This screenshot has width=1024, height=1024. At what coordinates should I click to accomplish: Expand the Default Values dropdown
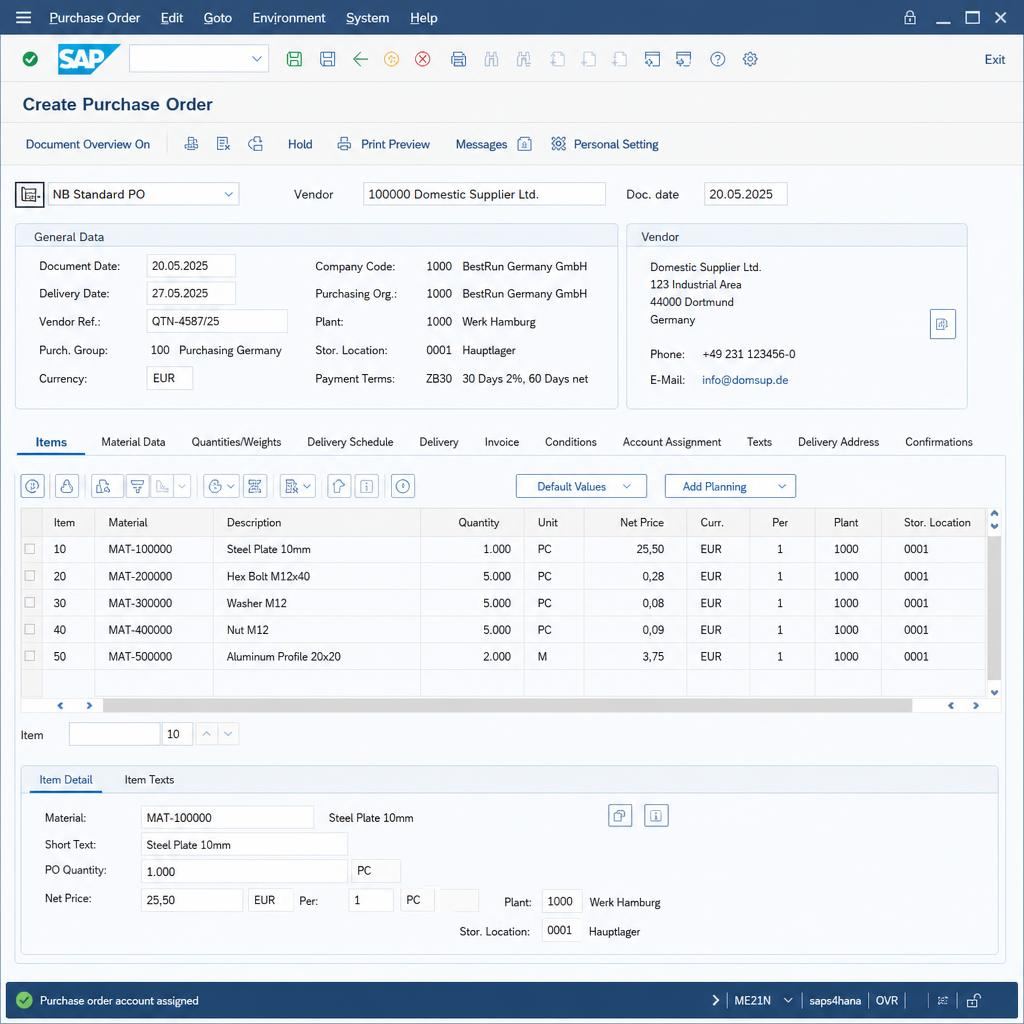[581, 486]
